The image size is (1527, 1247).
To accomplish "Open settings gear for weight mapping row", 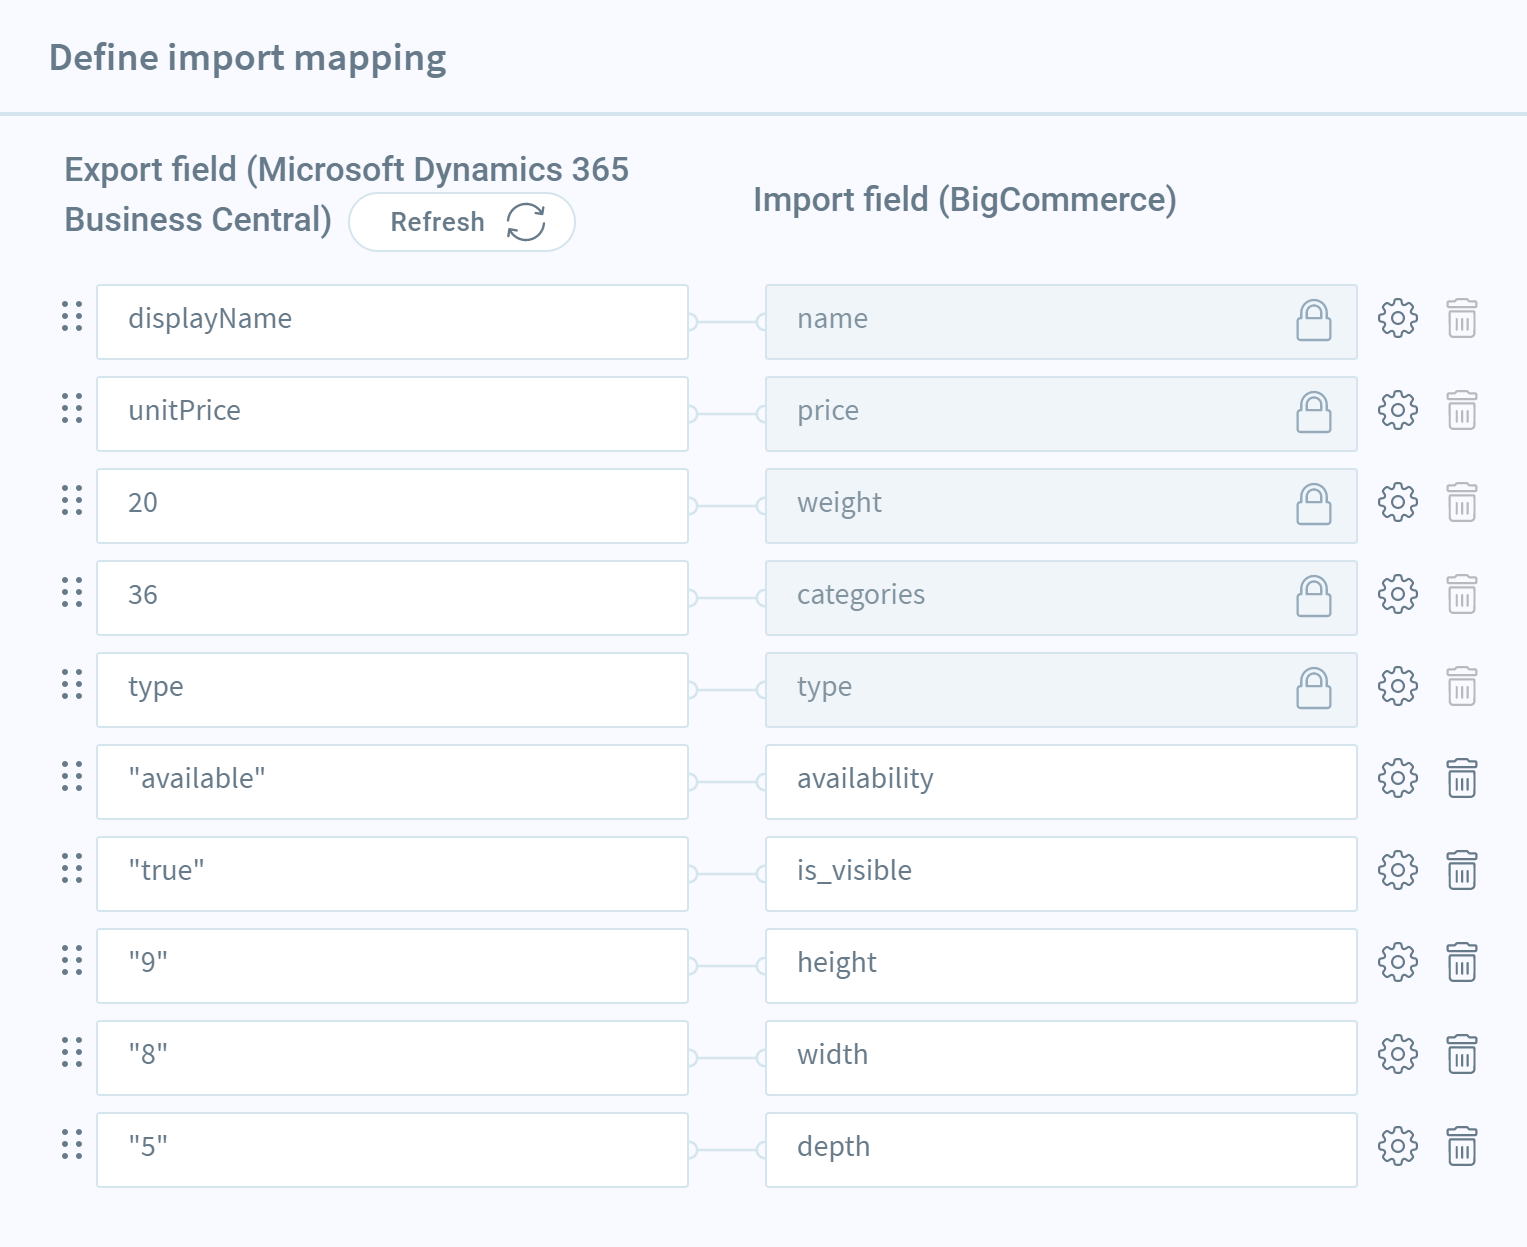I will coord(1397,503).
